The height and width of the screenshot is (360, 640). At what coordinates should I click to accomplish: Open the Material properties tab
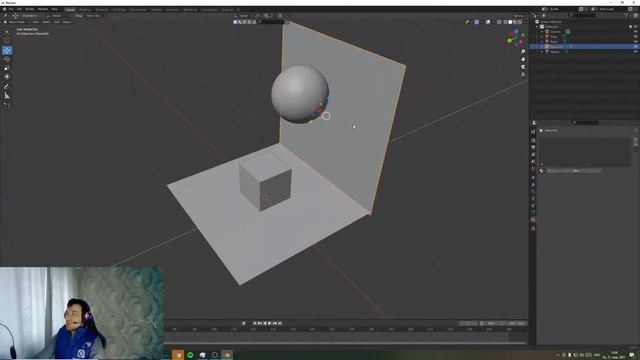[533, 220]
